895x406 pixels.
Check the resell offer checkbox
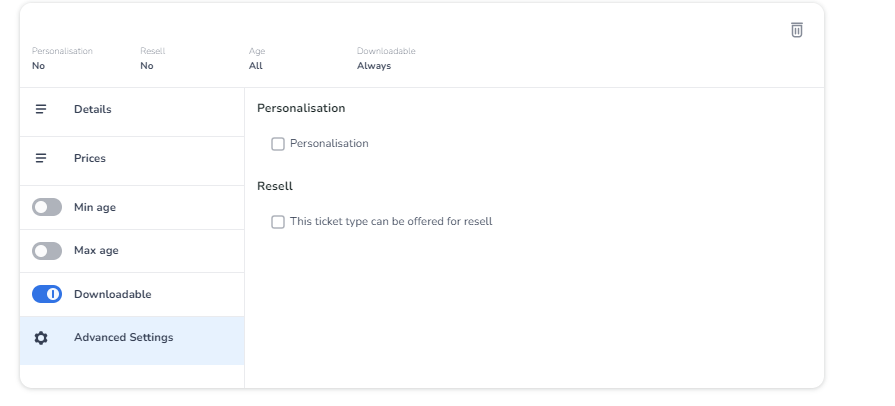coord(278,222)
